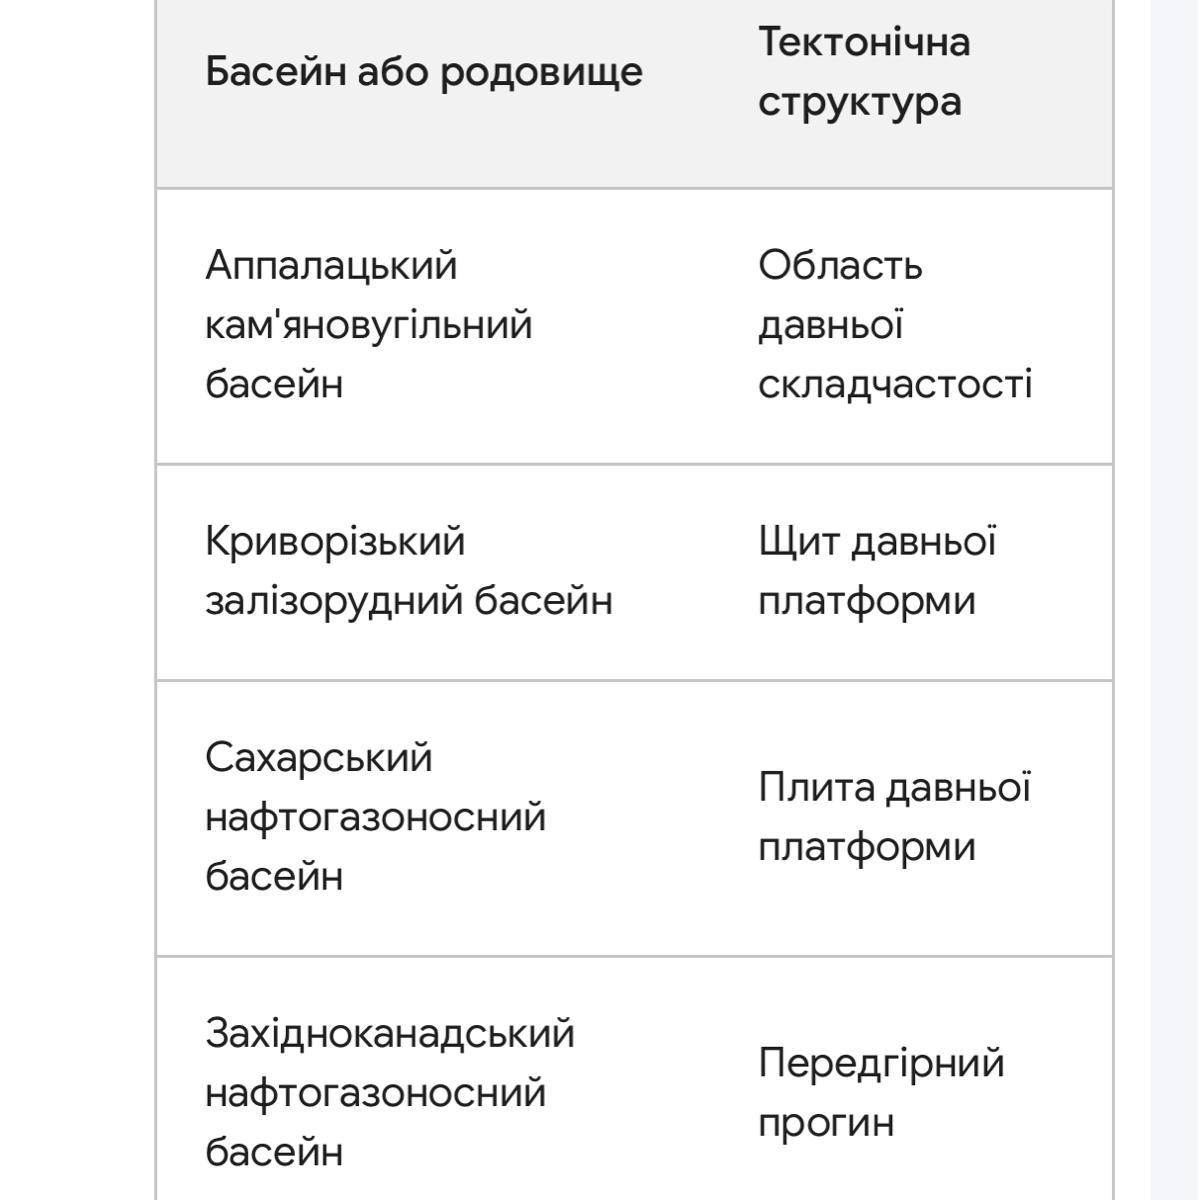Click the word "родовище" in the header

click(x=541, y=72)
